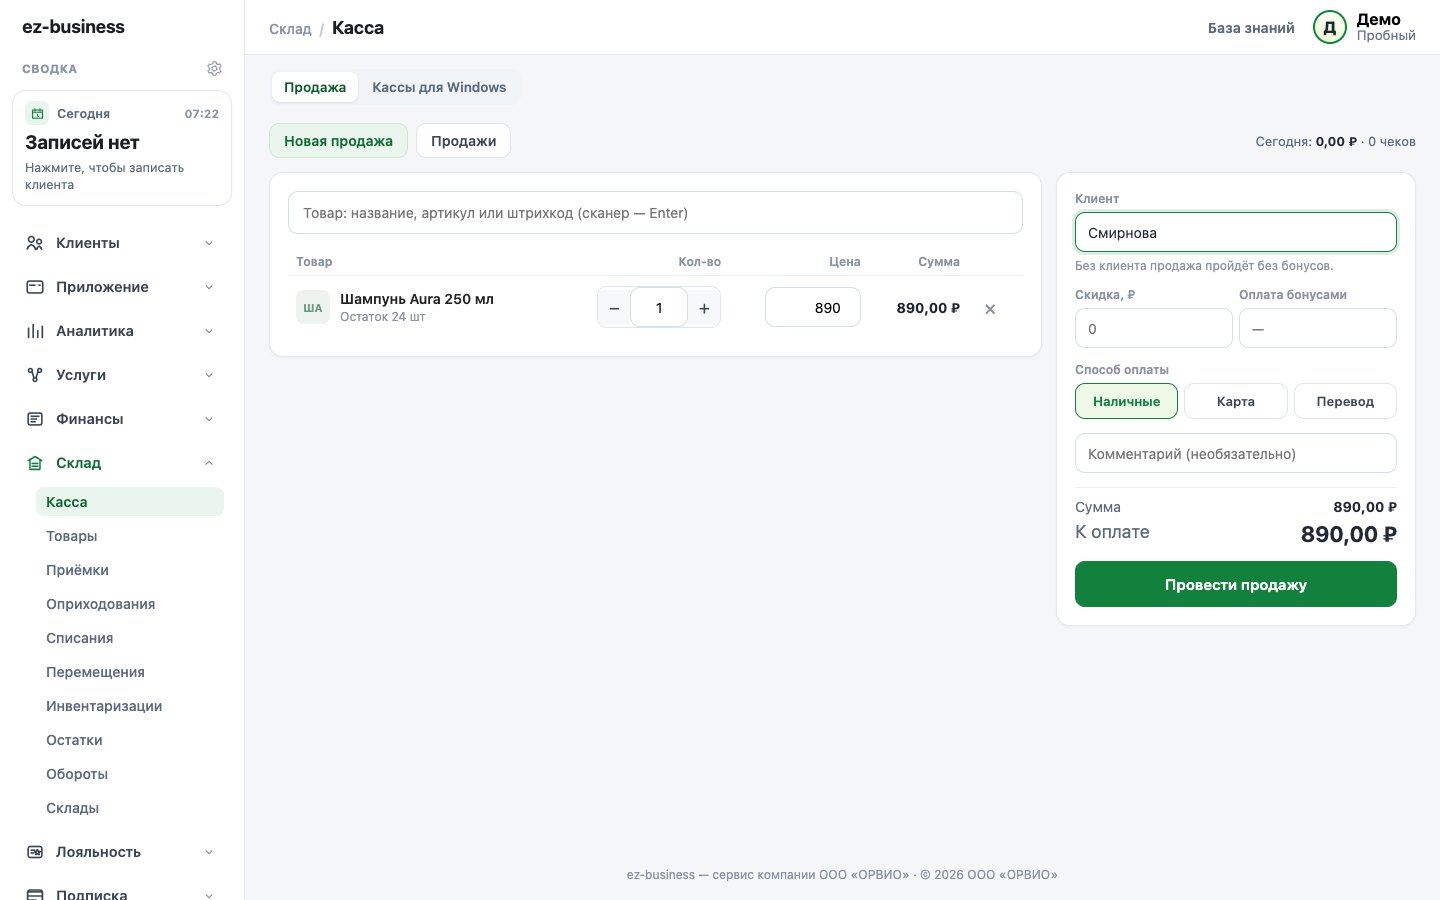
Task: Increase quantity with the plus button
Action: click(x=704, y=308)
